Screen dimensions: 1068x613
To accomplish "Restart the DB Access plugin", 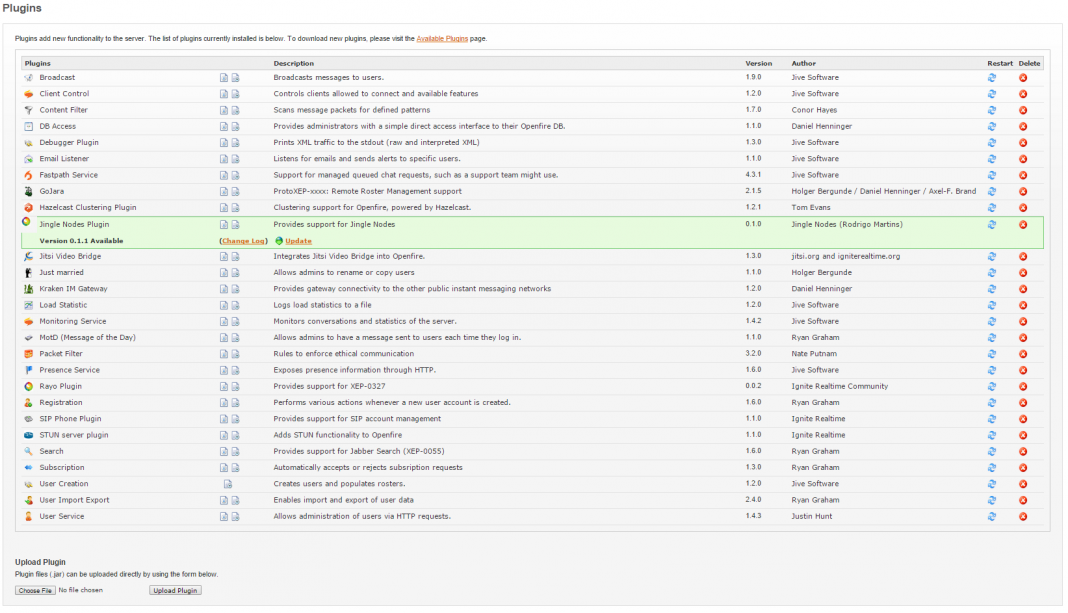I will click(992, 127).
